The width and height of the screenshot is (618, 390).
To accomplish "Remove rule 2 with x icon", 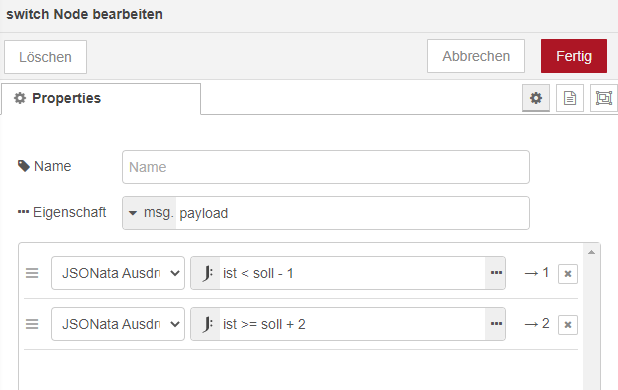I will 568,325.
